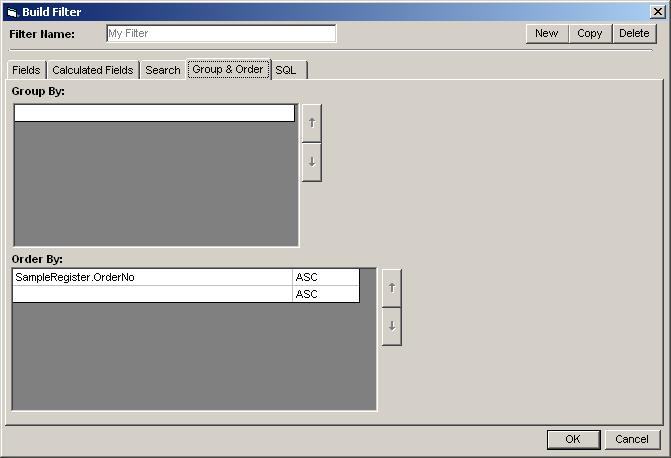Cancel the Build Filter dialog

(632, 439)
